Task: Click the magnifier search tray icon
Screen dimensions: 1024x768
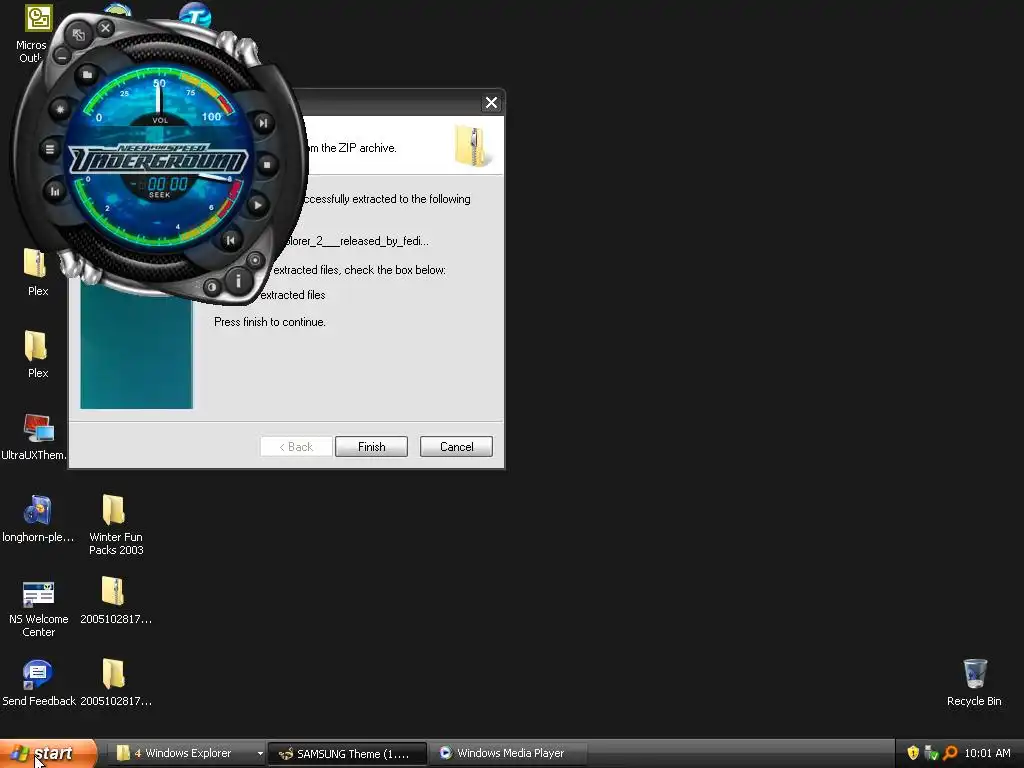Action: (950, 753)
